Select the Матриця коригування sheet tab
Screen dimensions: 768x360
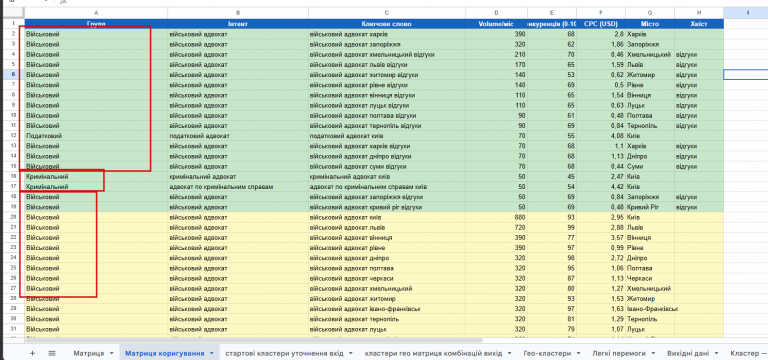tap(165, 353)
